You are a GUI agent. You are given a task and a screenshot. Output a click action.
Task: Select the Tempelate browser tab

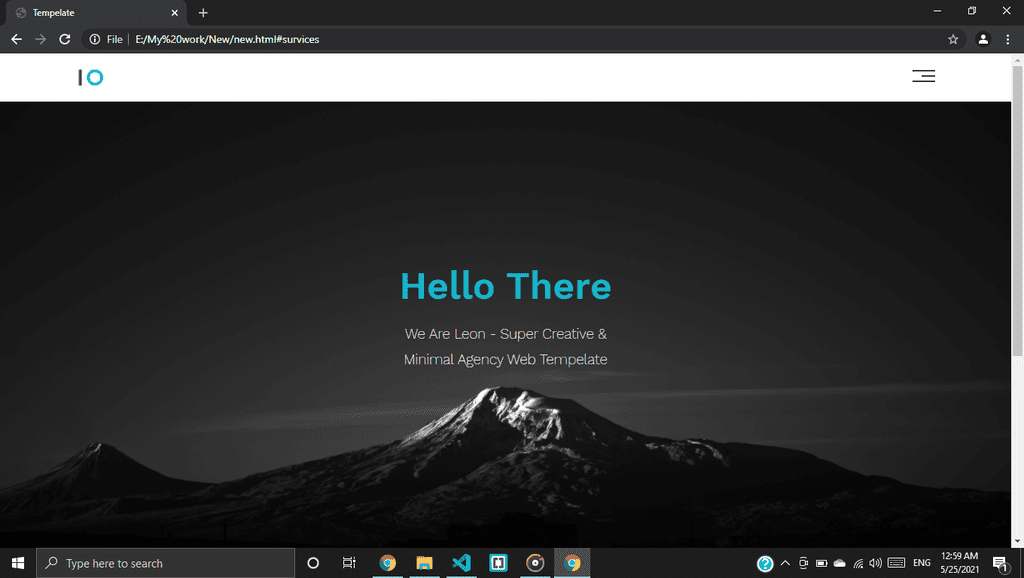click(95, 12)
